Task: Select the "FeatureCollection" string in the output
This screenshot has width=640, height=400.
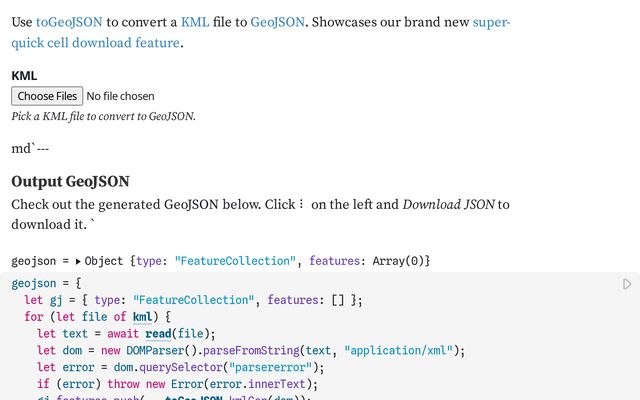Action: pyautogui.click(x=235, y=261)
